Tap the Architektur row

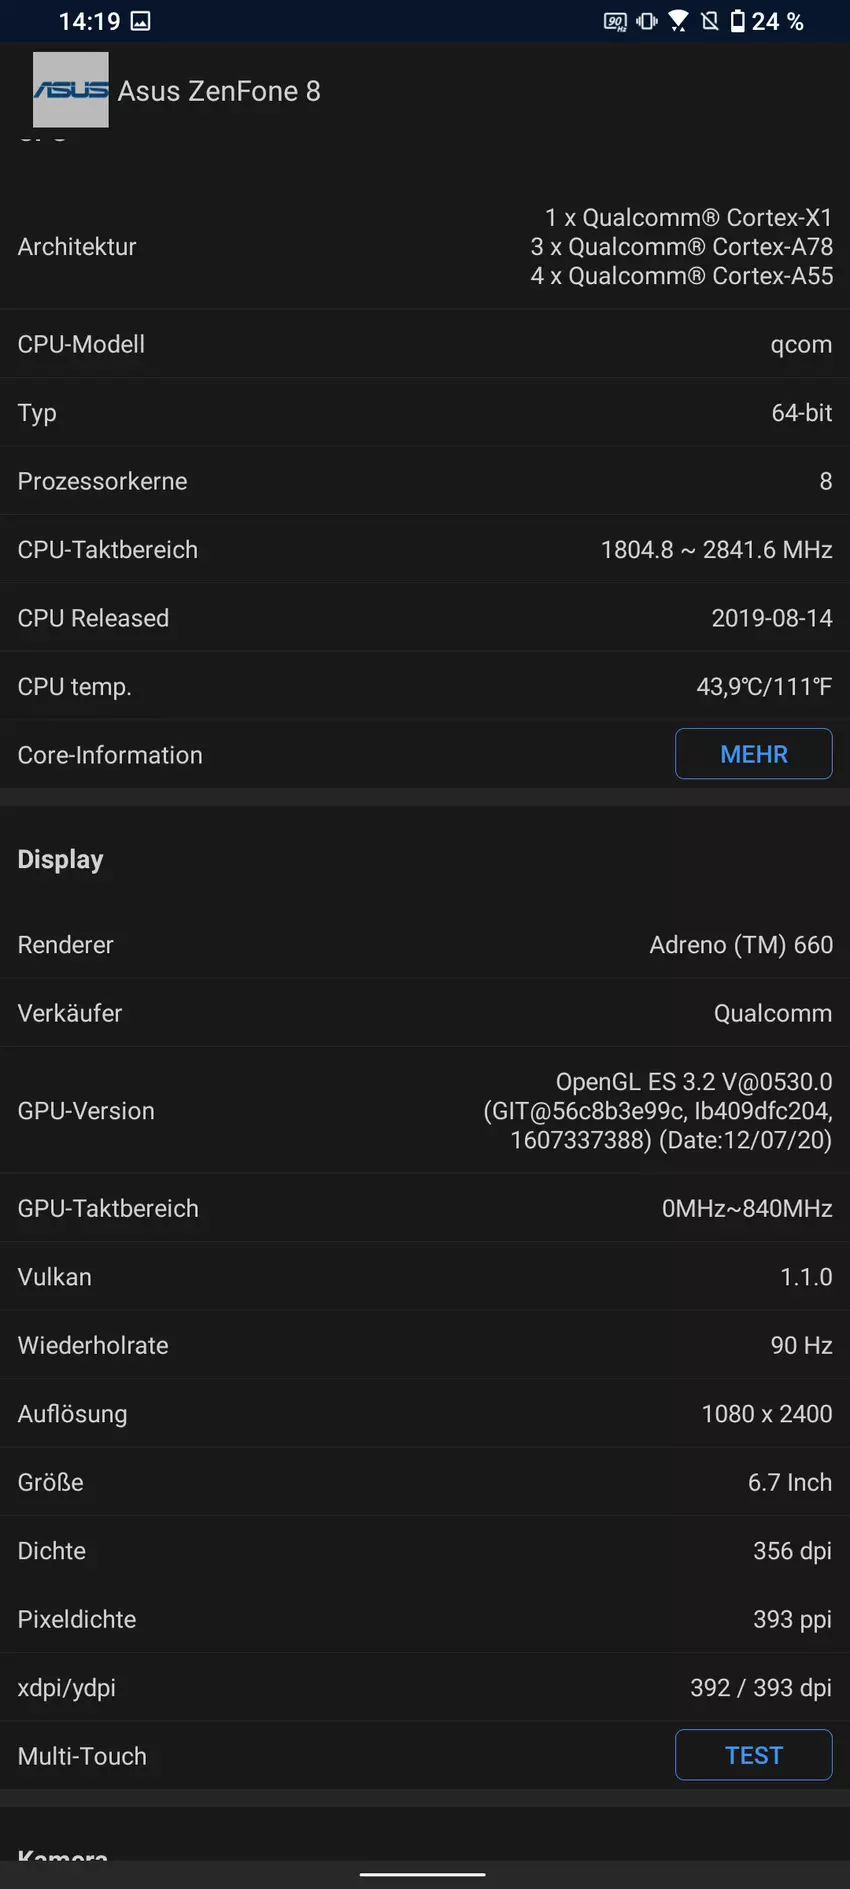click(425, 247)
